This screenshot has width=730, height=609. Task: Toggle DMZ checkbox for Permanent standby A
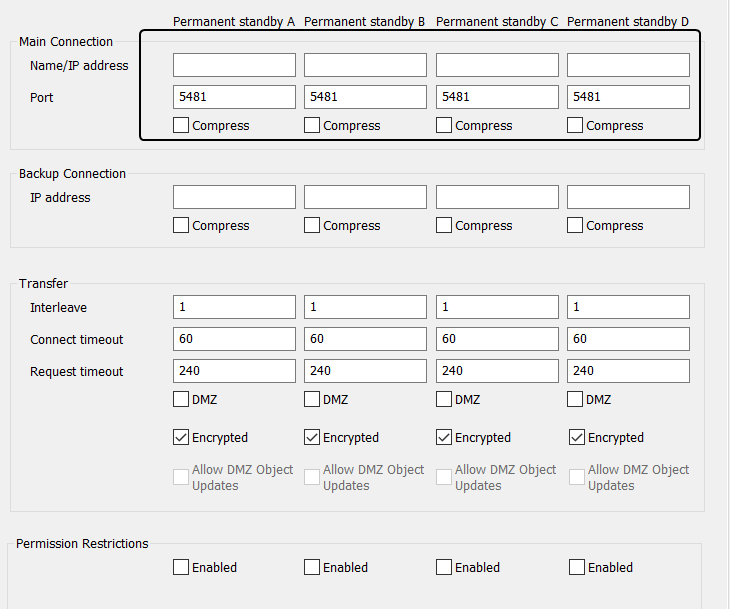click(x=181, y=400)
